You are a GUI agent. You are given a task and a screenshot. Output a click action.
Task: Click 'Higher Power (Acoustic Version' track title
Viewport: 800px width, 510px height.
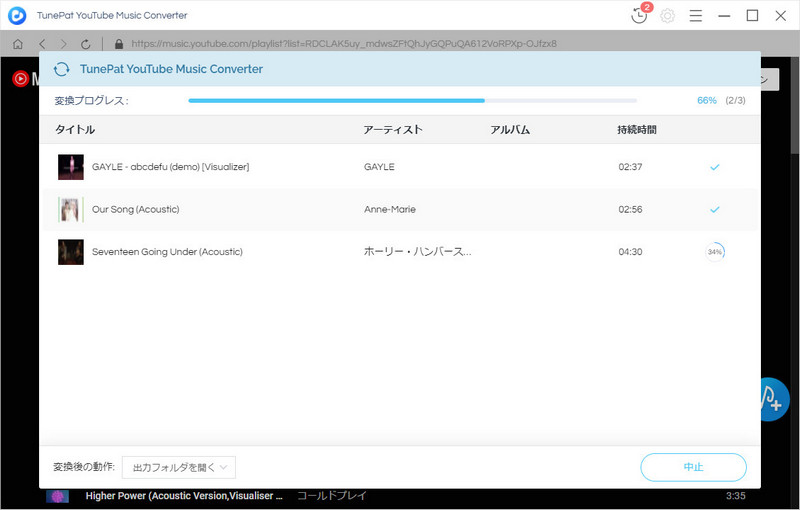point(184,496)
